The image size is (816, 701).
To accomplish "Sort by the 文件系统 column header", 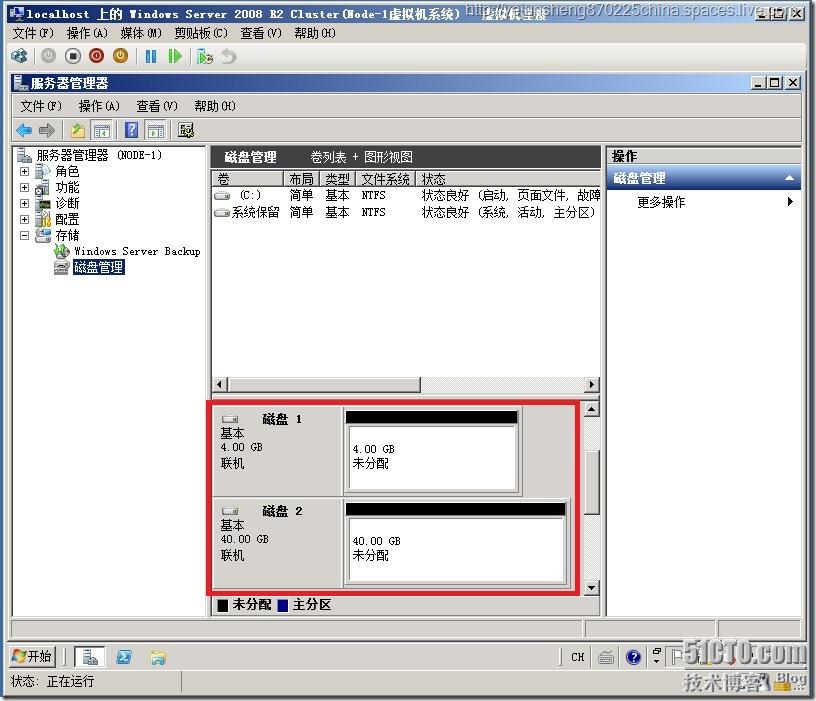I will [x=386, y=179].
